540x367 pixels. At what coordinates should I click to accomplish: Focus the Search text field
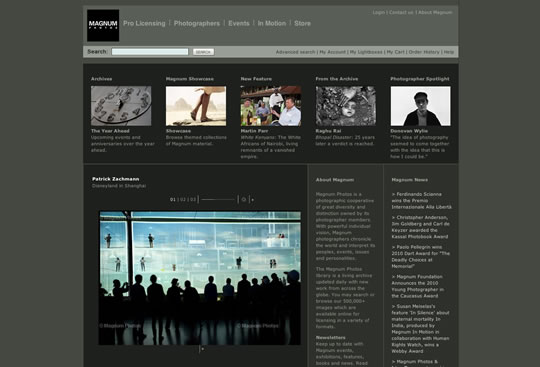150,52
